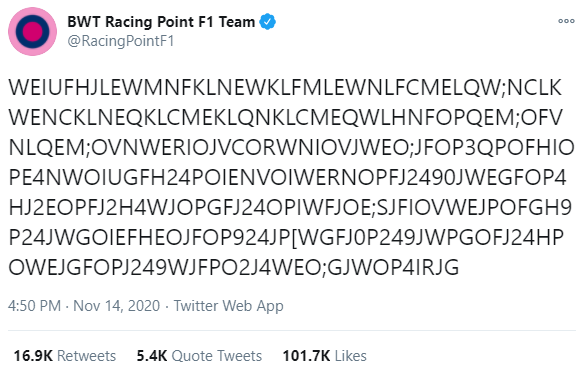Screen dimensions: 585x375
Task: Click tweet line starting with HJ2EOPFJ2H4
Action: [290, 207]
